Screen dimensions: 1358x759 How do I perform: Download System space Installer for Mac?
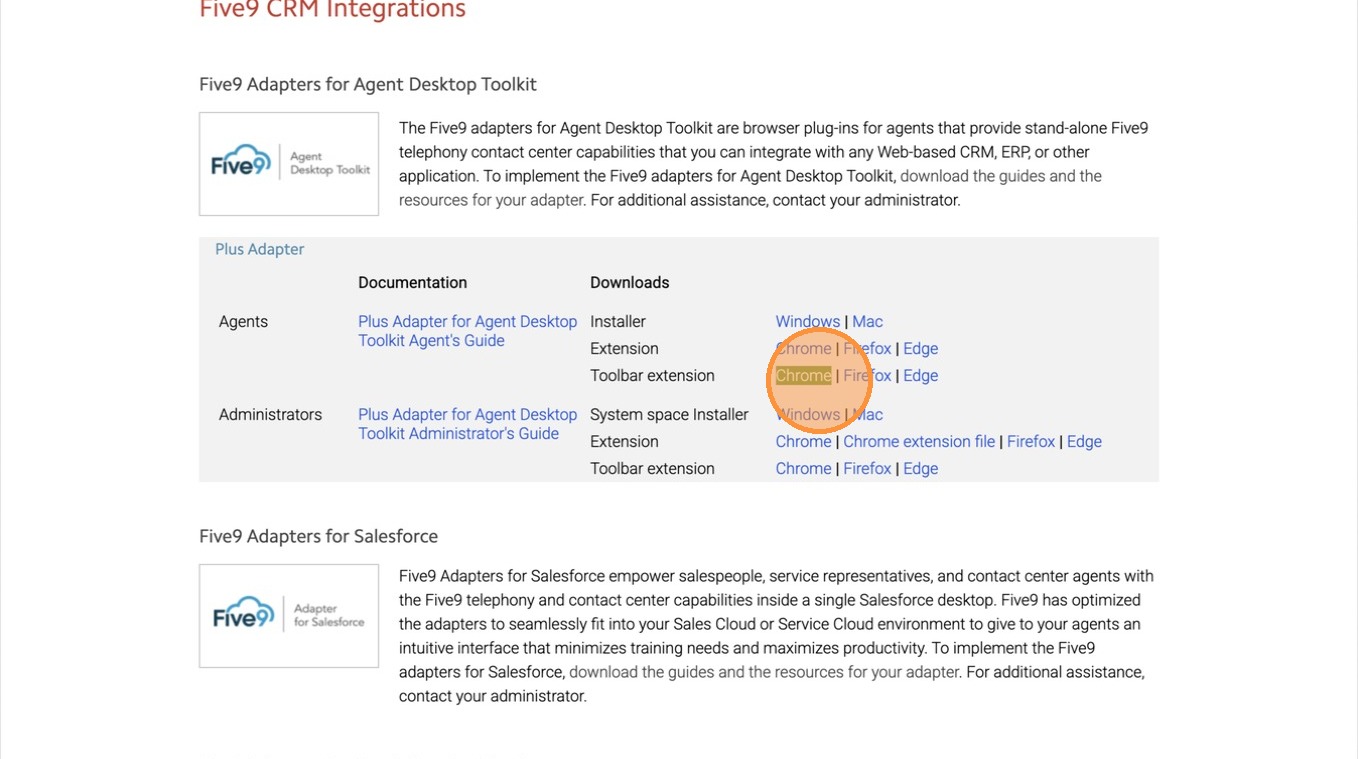867,414
